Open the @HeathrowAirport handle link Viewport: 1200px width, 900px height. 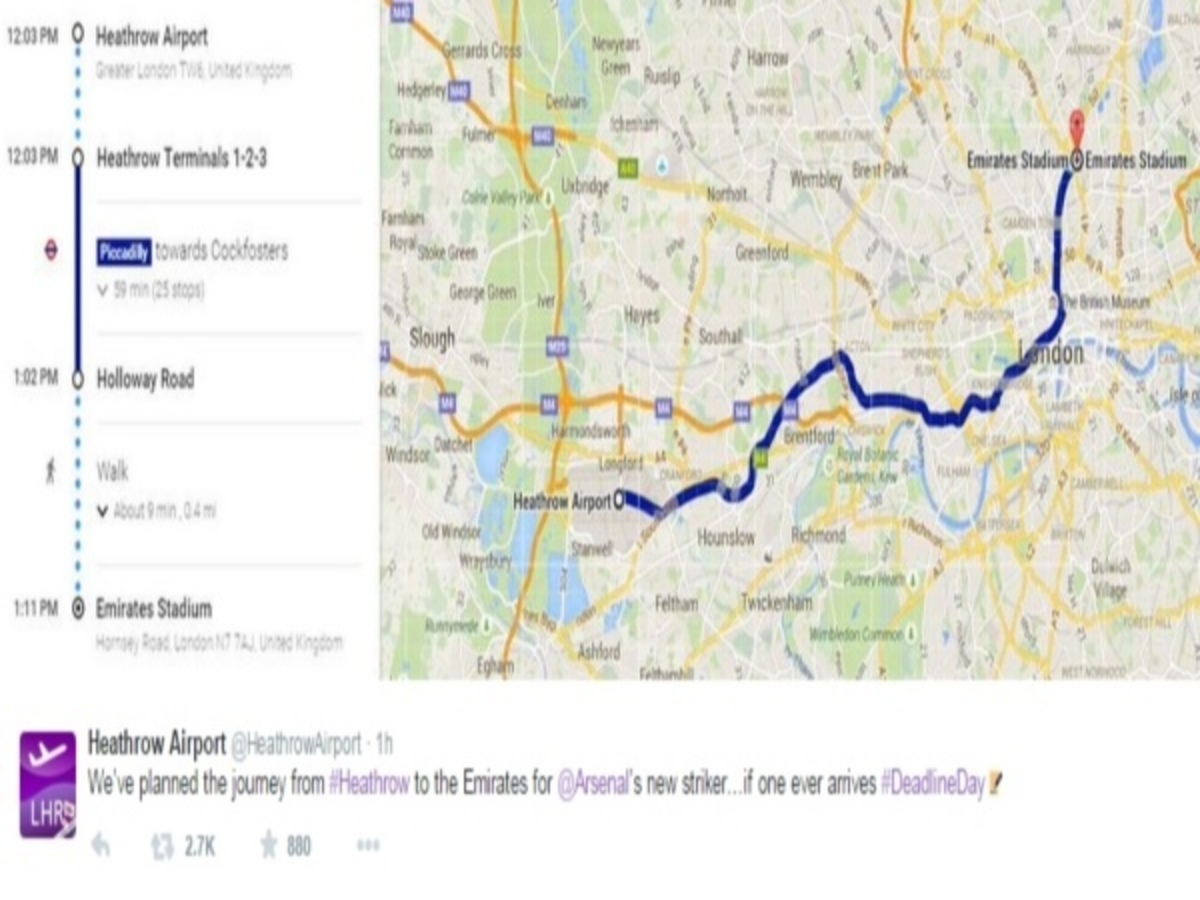point(296,744)
